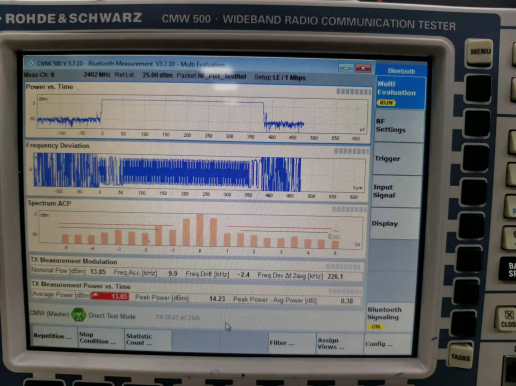Minimize the Bluetooth Measurement window
This screenshot has width=516, height=386.
[346, 68]
